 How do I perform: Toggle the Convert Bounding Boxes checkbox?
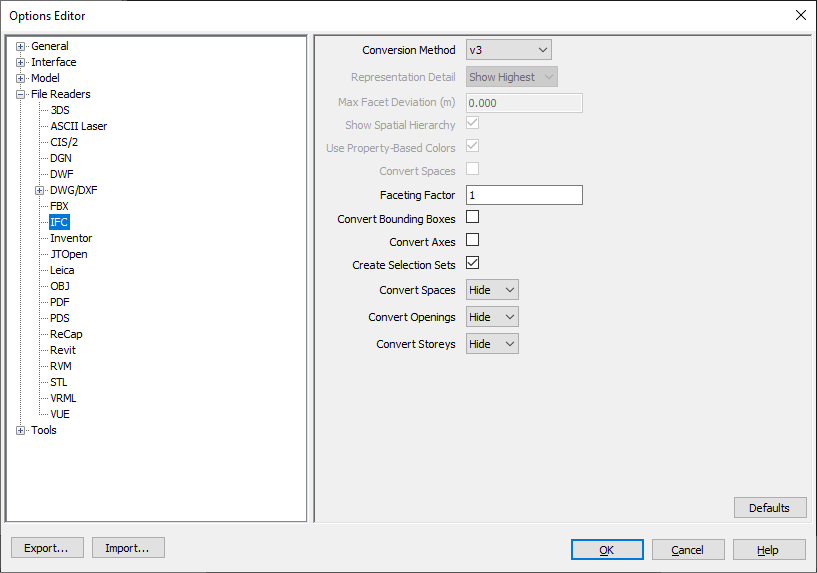[473, 217]
